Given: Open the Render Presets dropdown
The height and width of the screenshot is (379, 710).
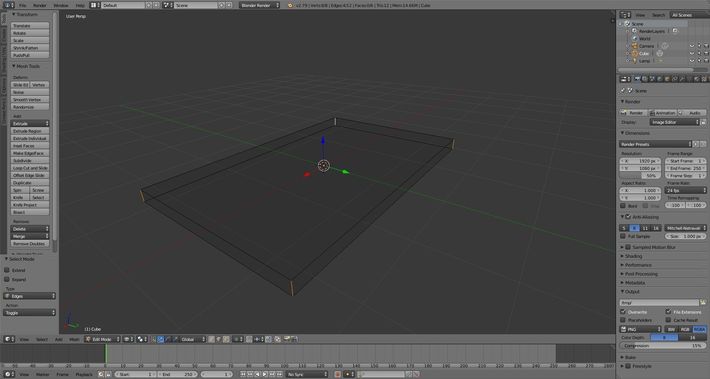Looking at the screenshot, I should point(656,144).
